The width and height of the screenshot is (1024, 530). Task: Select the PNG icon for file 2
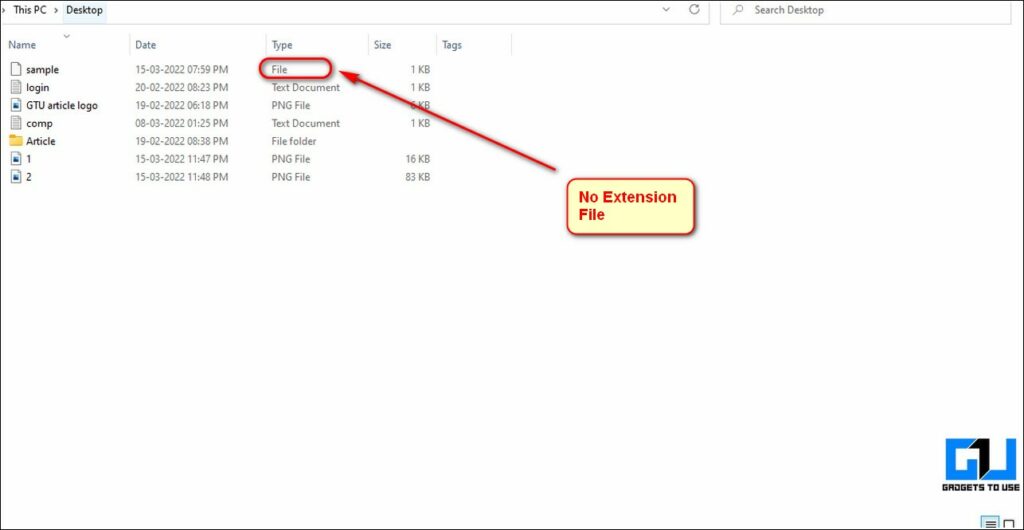[x=16, y=177]
